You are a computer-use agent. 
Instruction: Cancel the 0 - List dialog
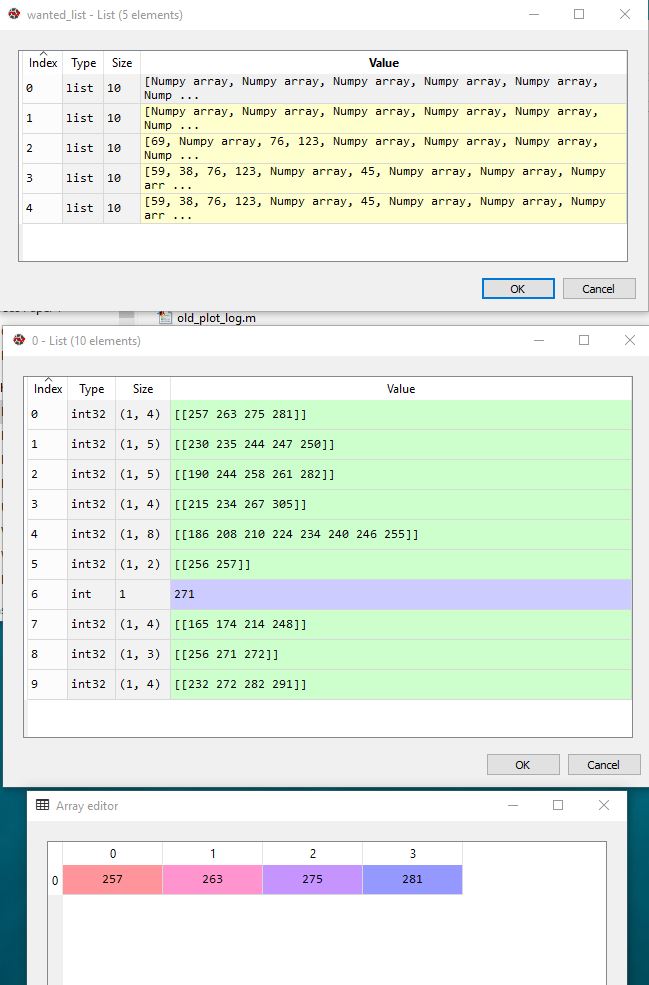603,765
